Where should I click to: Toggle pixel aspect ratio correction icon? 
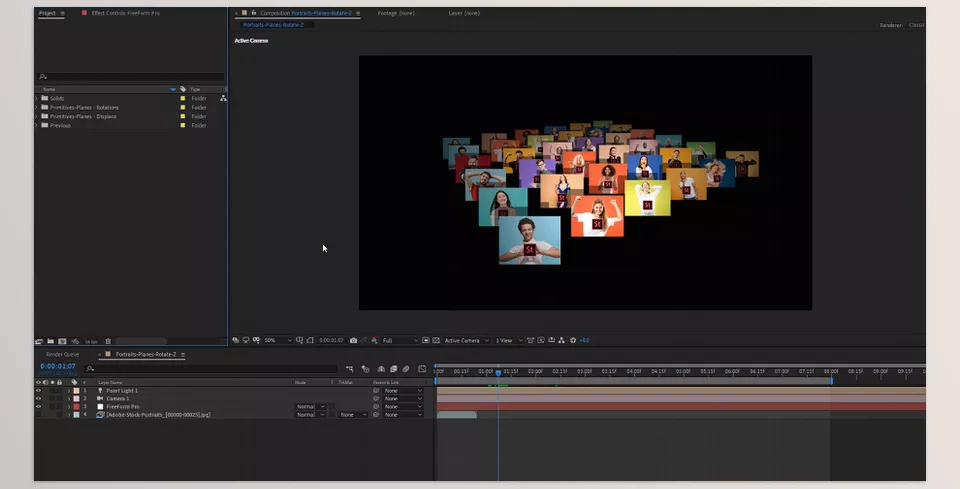(531, 340)
